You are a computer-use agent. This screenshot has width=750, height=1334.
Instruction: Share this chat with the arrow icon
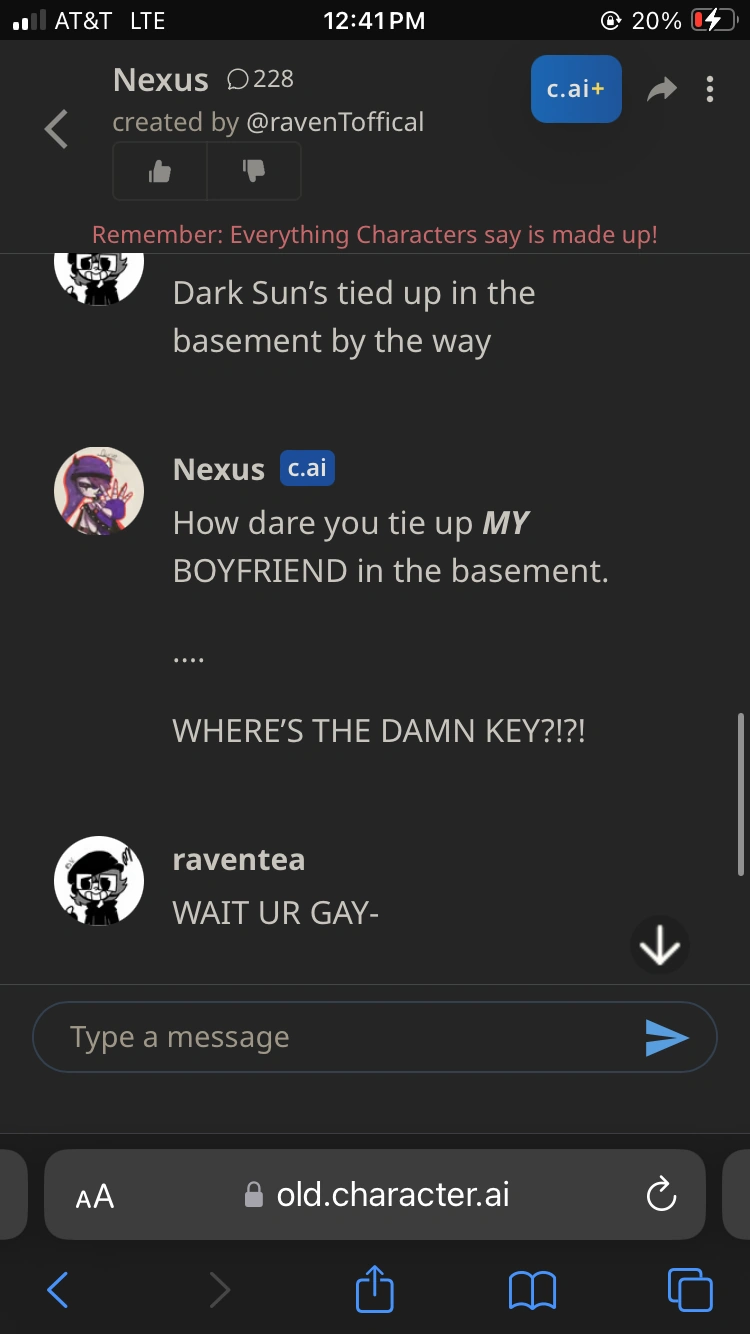661,90
